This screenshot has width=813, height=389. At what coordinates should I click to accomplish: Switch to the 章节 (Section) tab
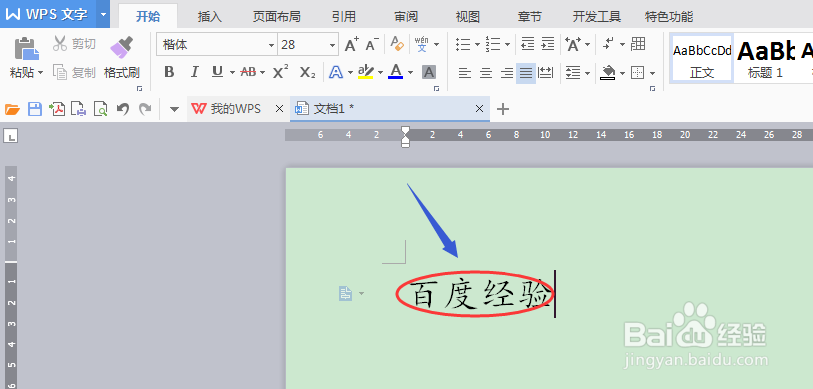click(x=529, y=17)
